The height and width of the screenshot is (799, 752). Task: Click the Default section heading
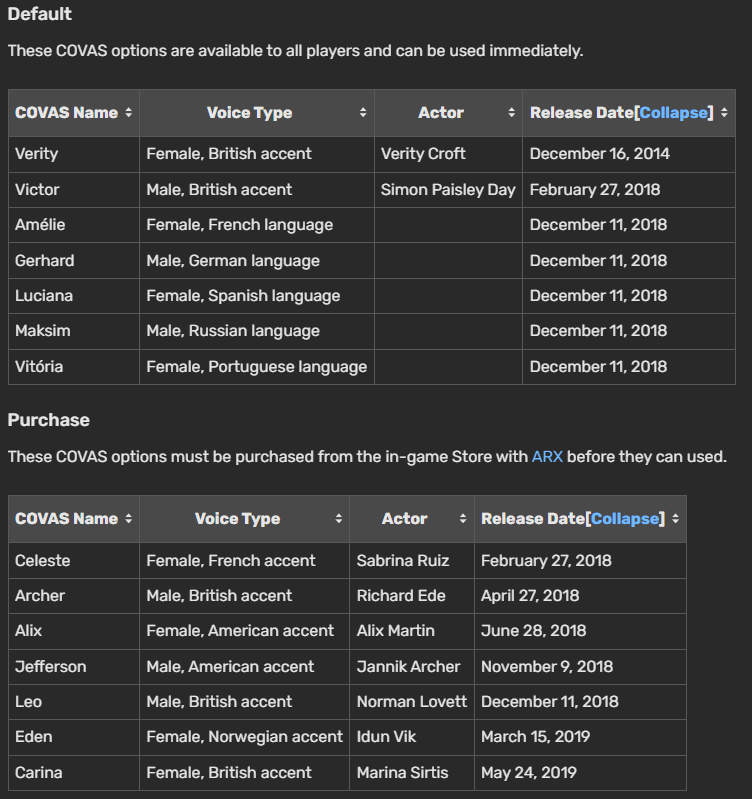(x=40, y=14)
